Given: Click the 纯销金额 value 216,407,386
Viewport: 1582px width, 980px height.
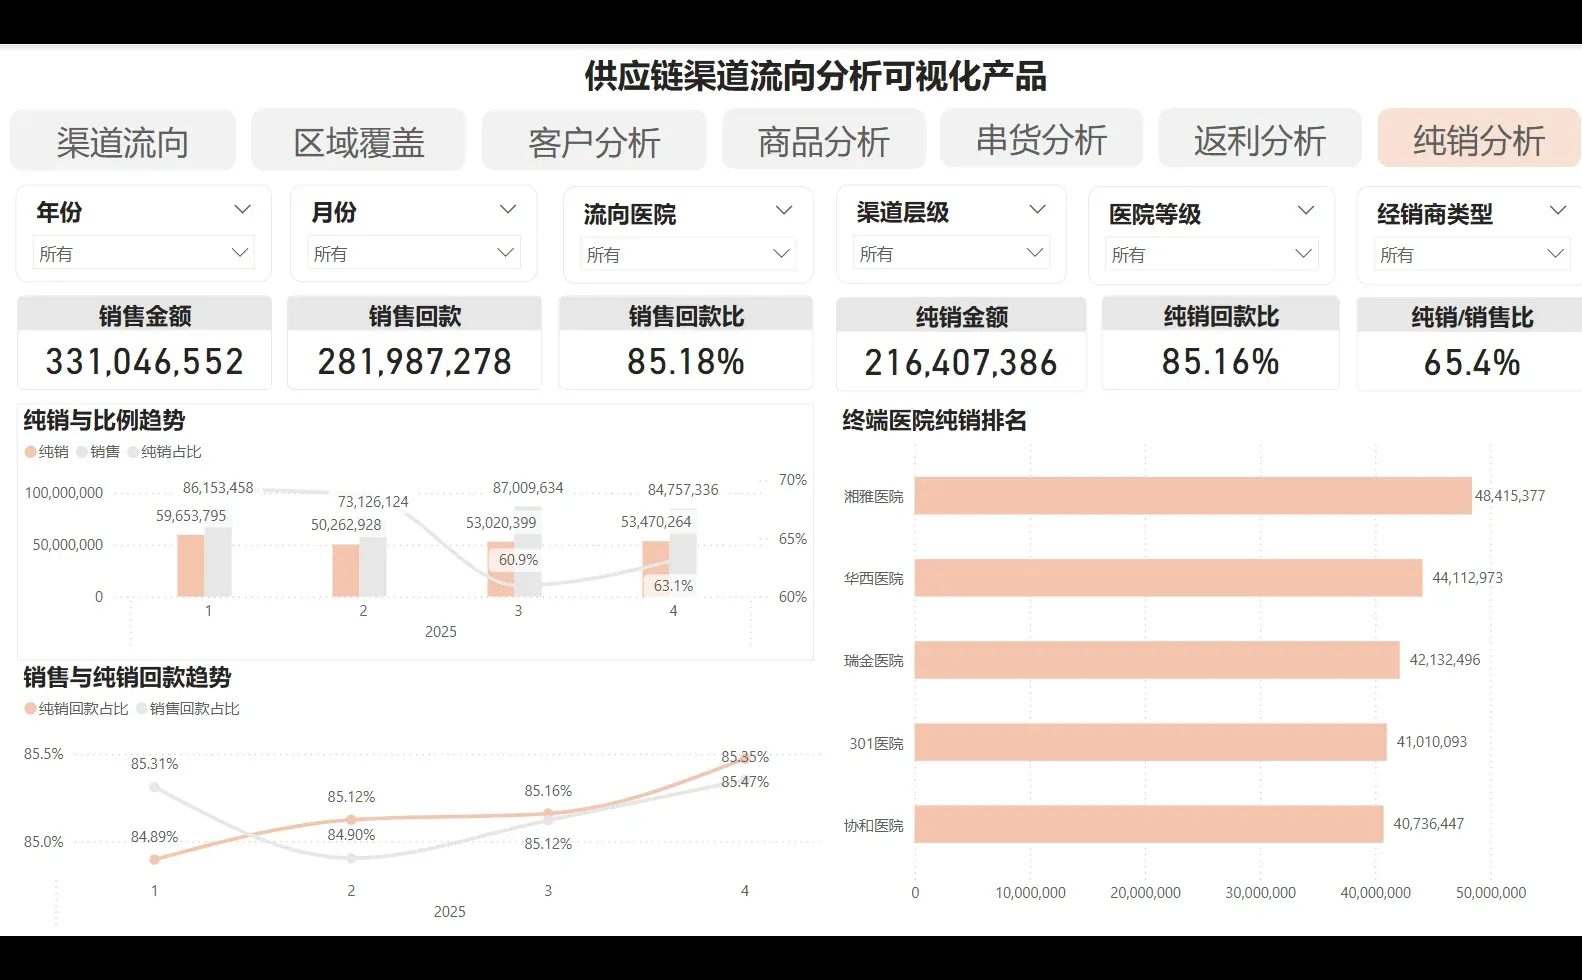Looking at the screenshot, I should click(961, 362).
